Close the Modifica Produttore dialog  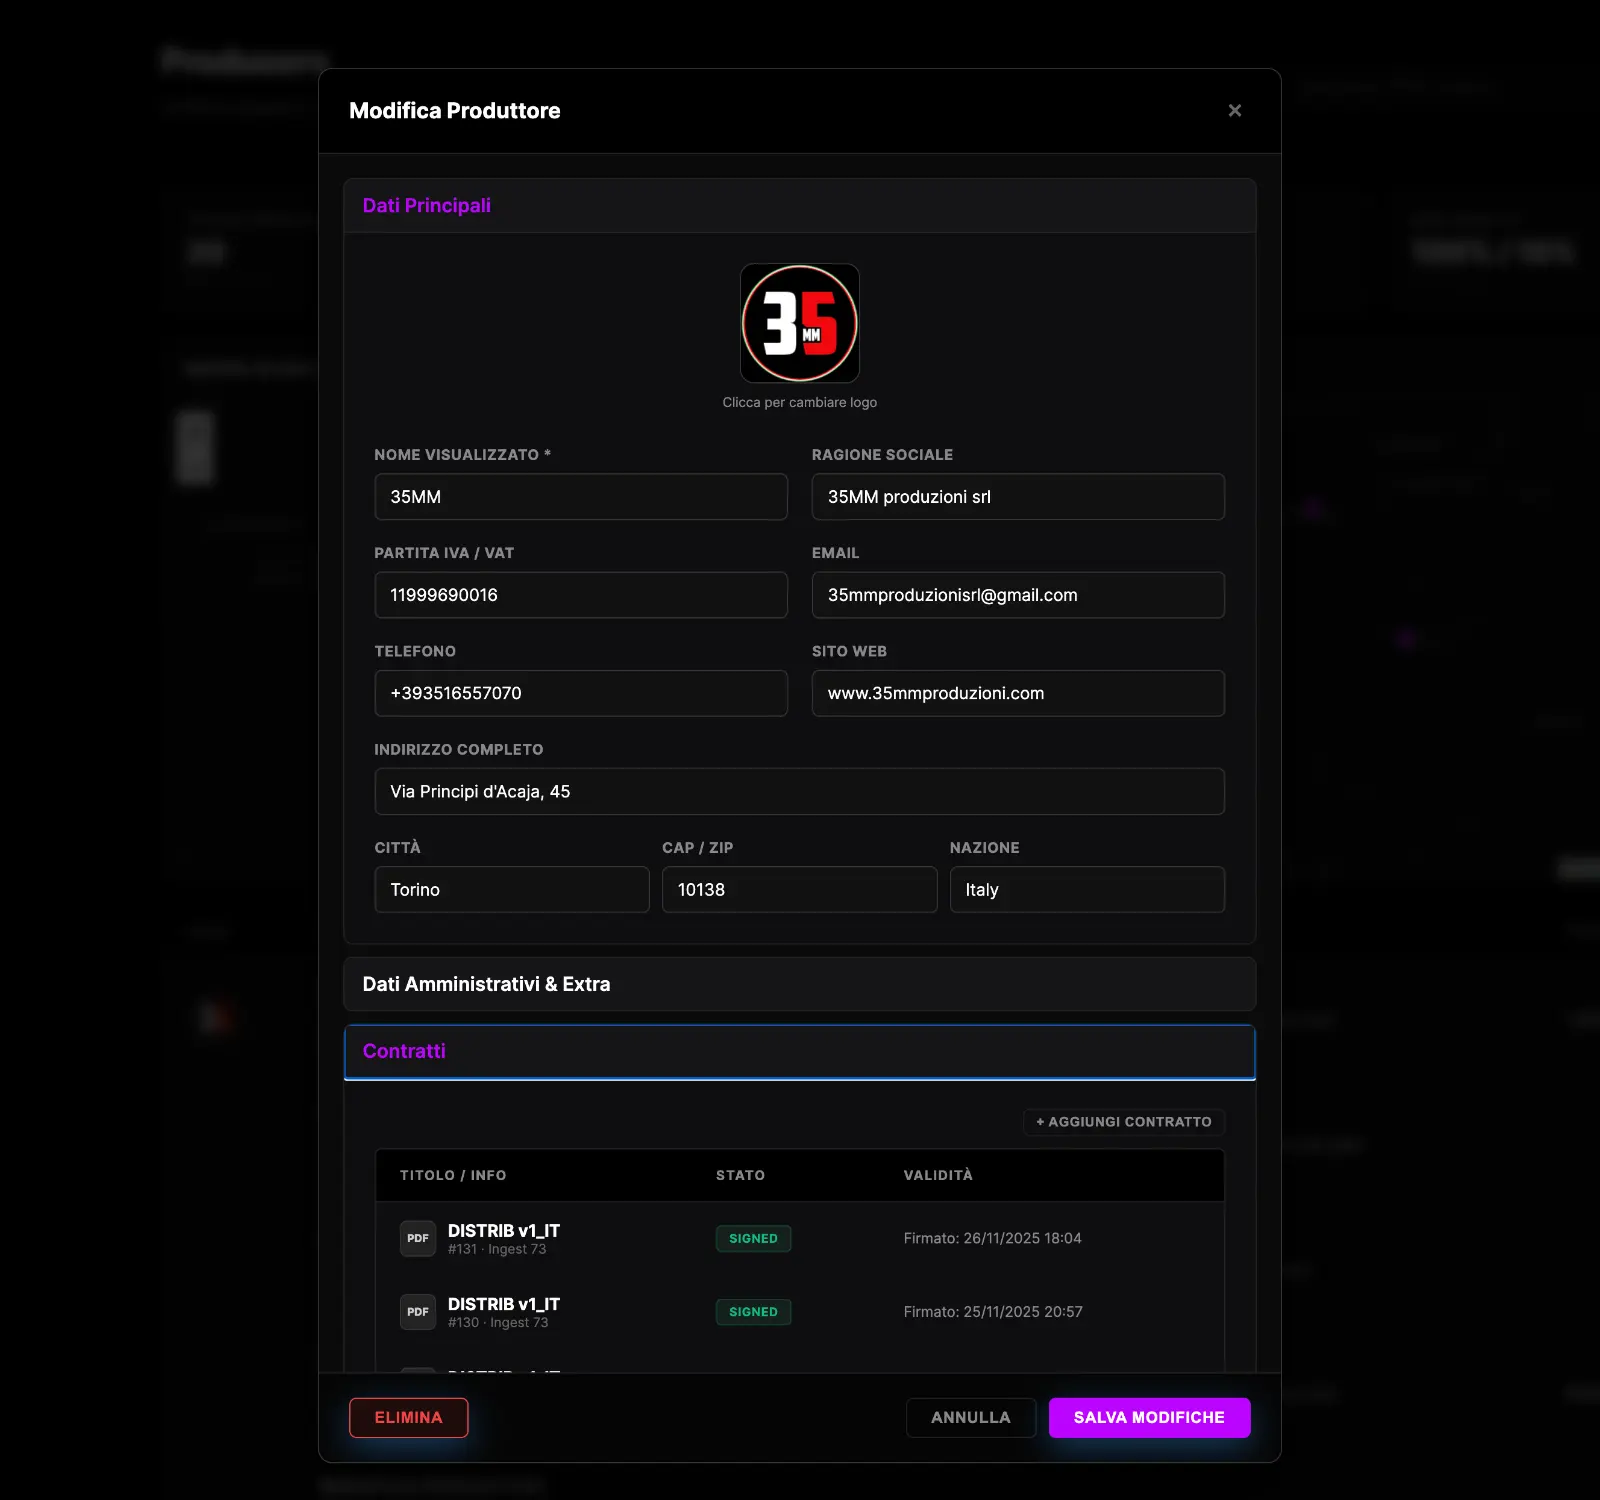click(x=1234, y=111)
